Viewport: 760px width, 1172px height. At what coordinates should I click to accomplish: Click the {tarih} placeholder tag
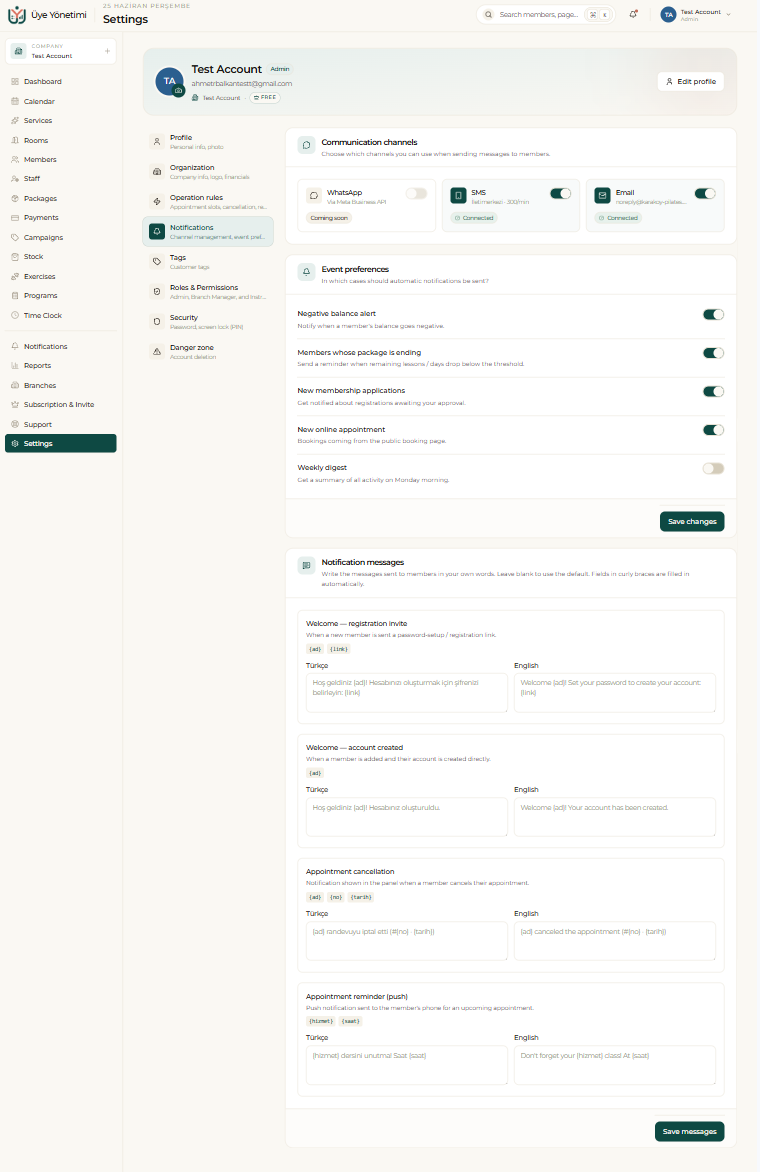point(361,897)
